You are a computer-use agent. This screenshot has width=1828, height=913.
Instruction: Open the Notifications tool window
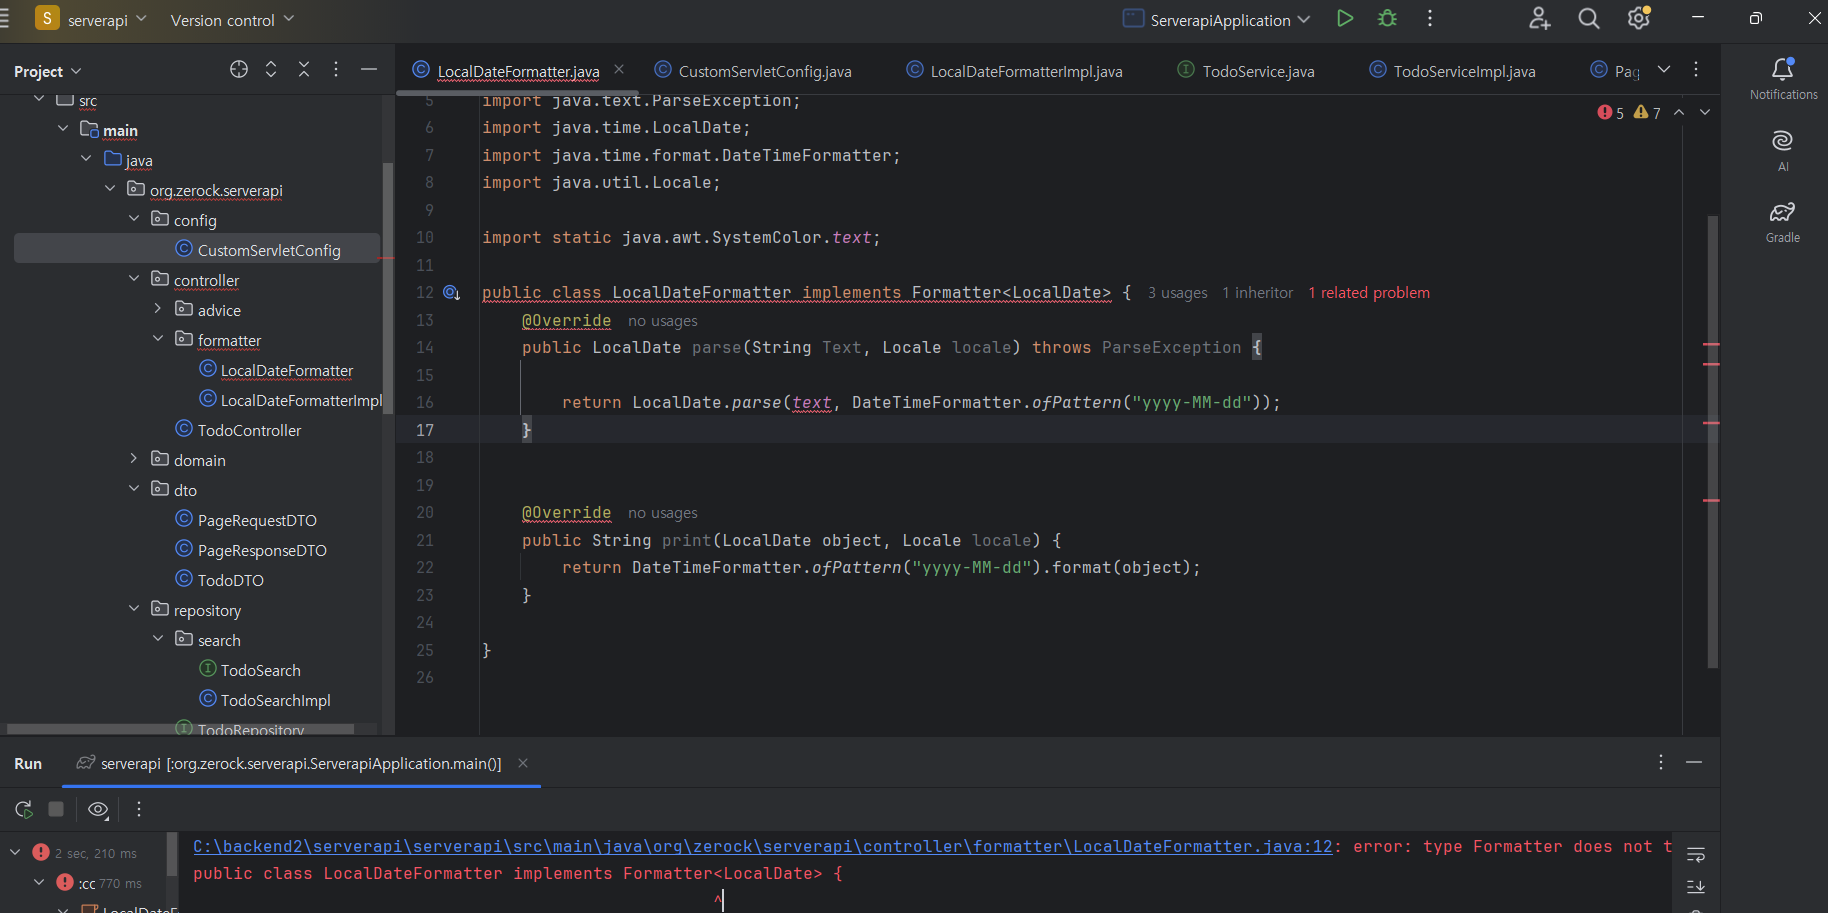[x=1783, y=78]
